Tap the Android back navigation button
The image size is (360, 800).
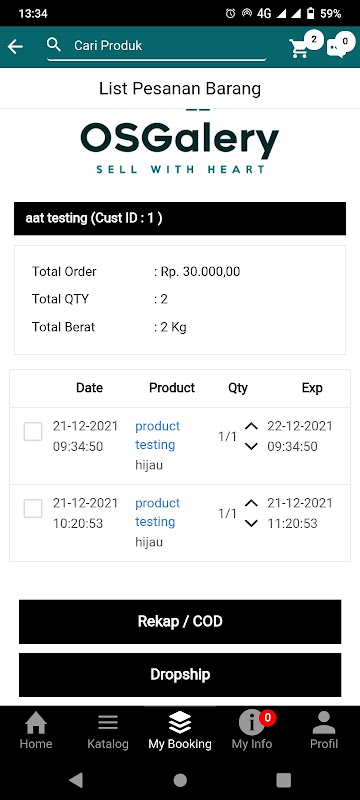coord(76,780)
